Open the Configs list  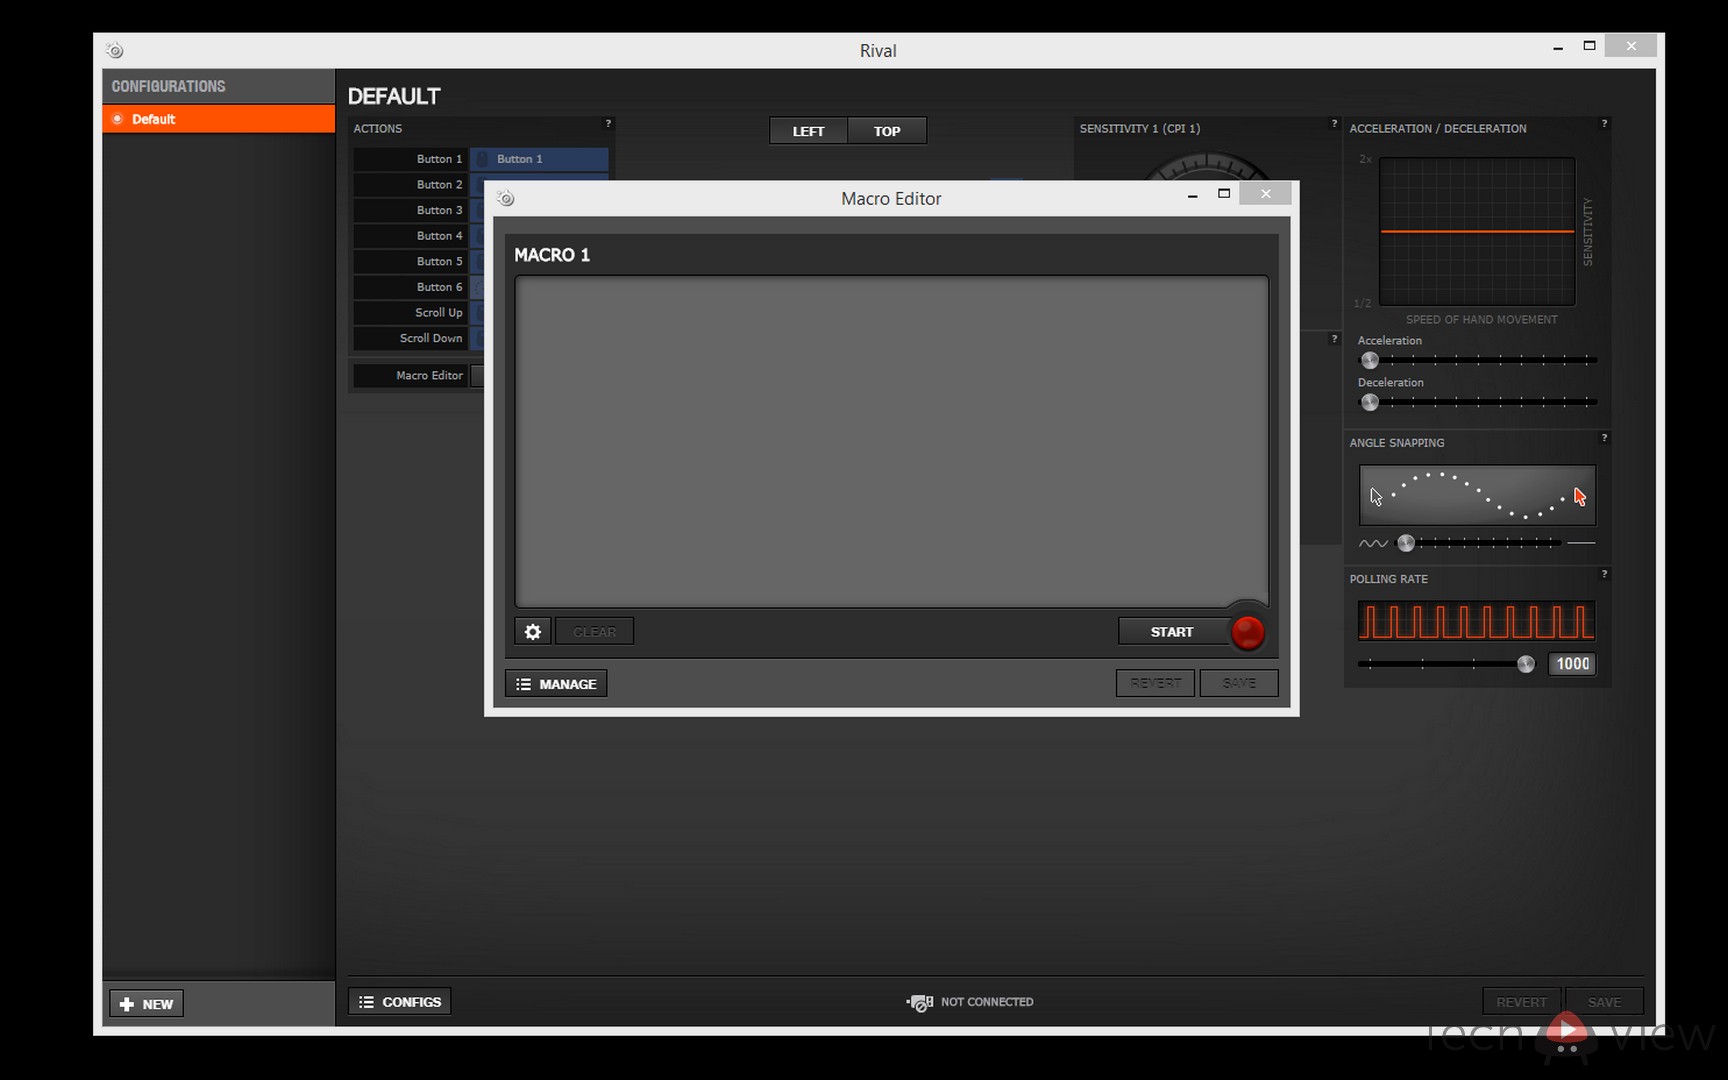point(400,1002)
